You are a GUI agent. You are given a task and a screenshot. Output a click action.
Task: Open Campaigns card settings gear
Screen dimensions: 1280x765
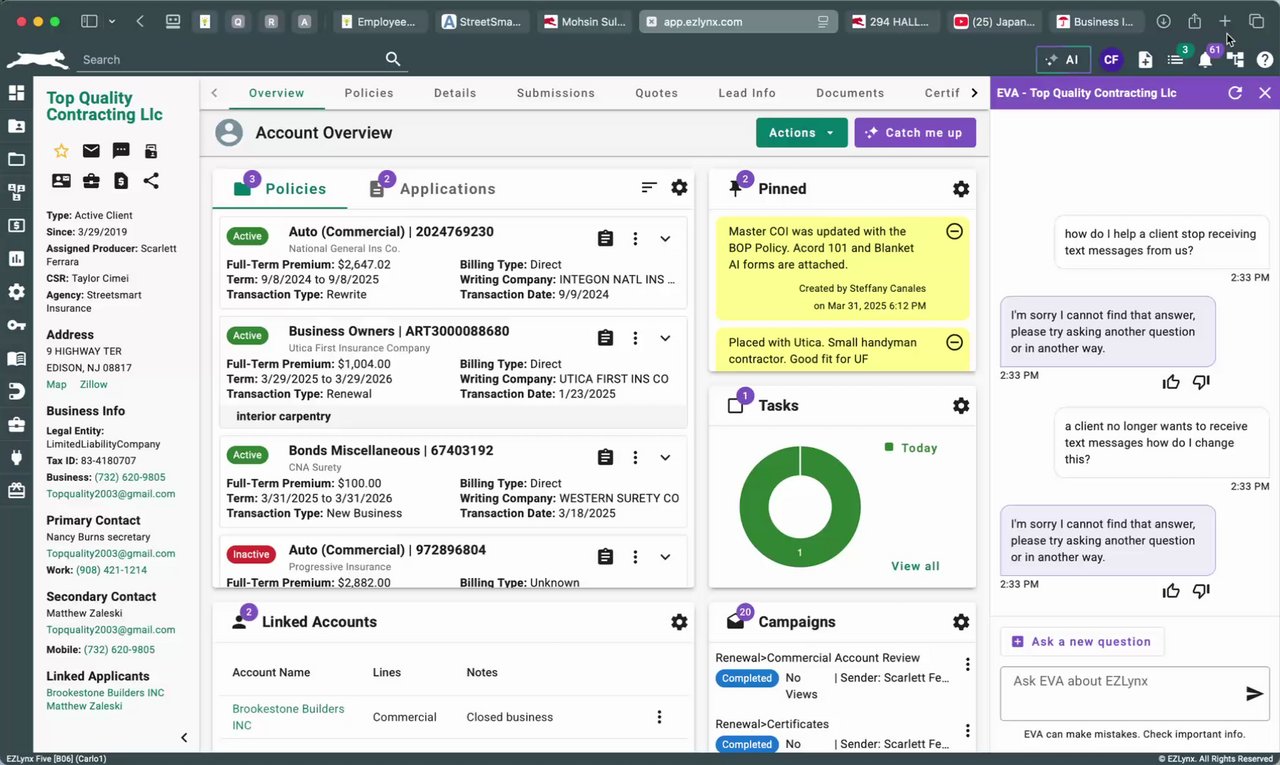click(961, 622)
